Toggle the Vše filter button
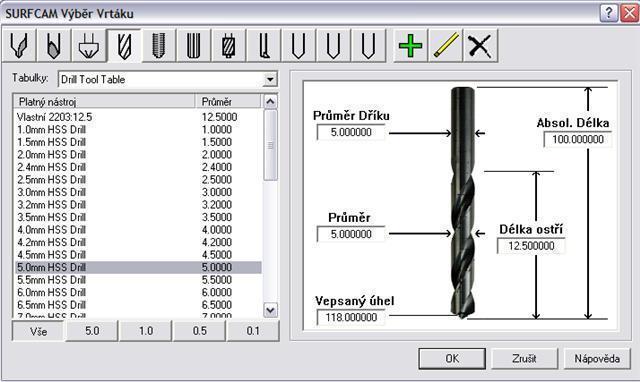This screenshot has height=382, width=640. (x=38, y=331)
